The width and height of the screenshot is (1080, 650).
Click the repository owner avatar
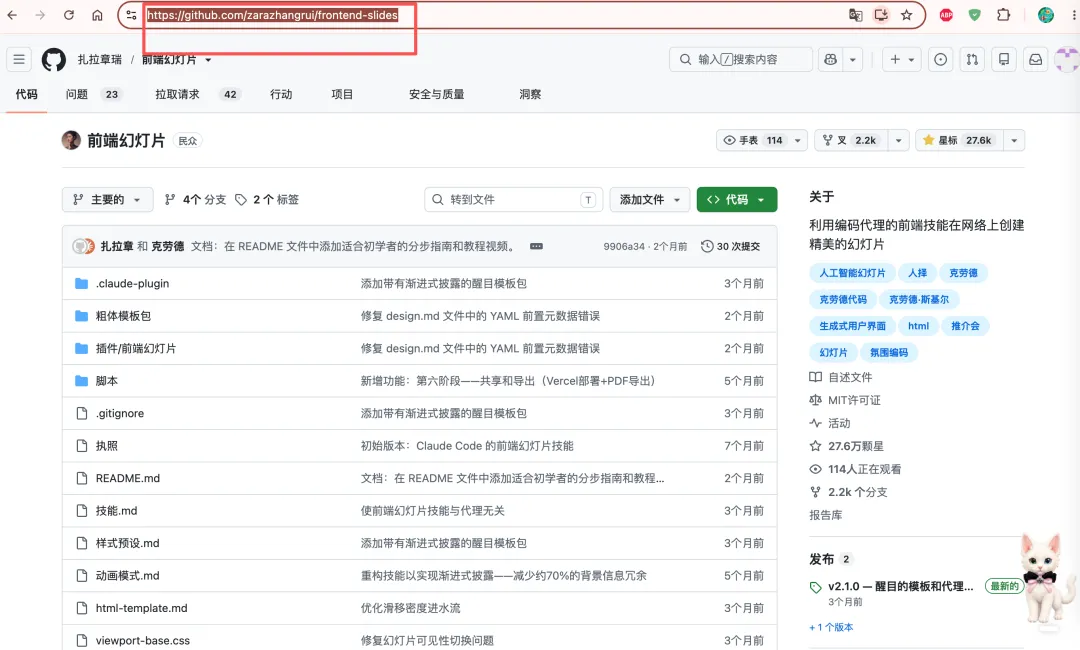(71, 140)
